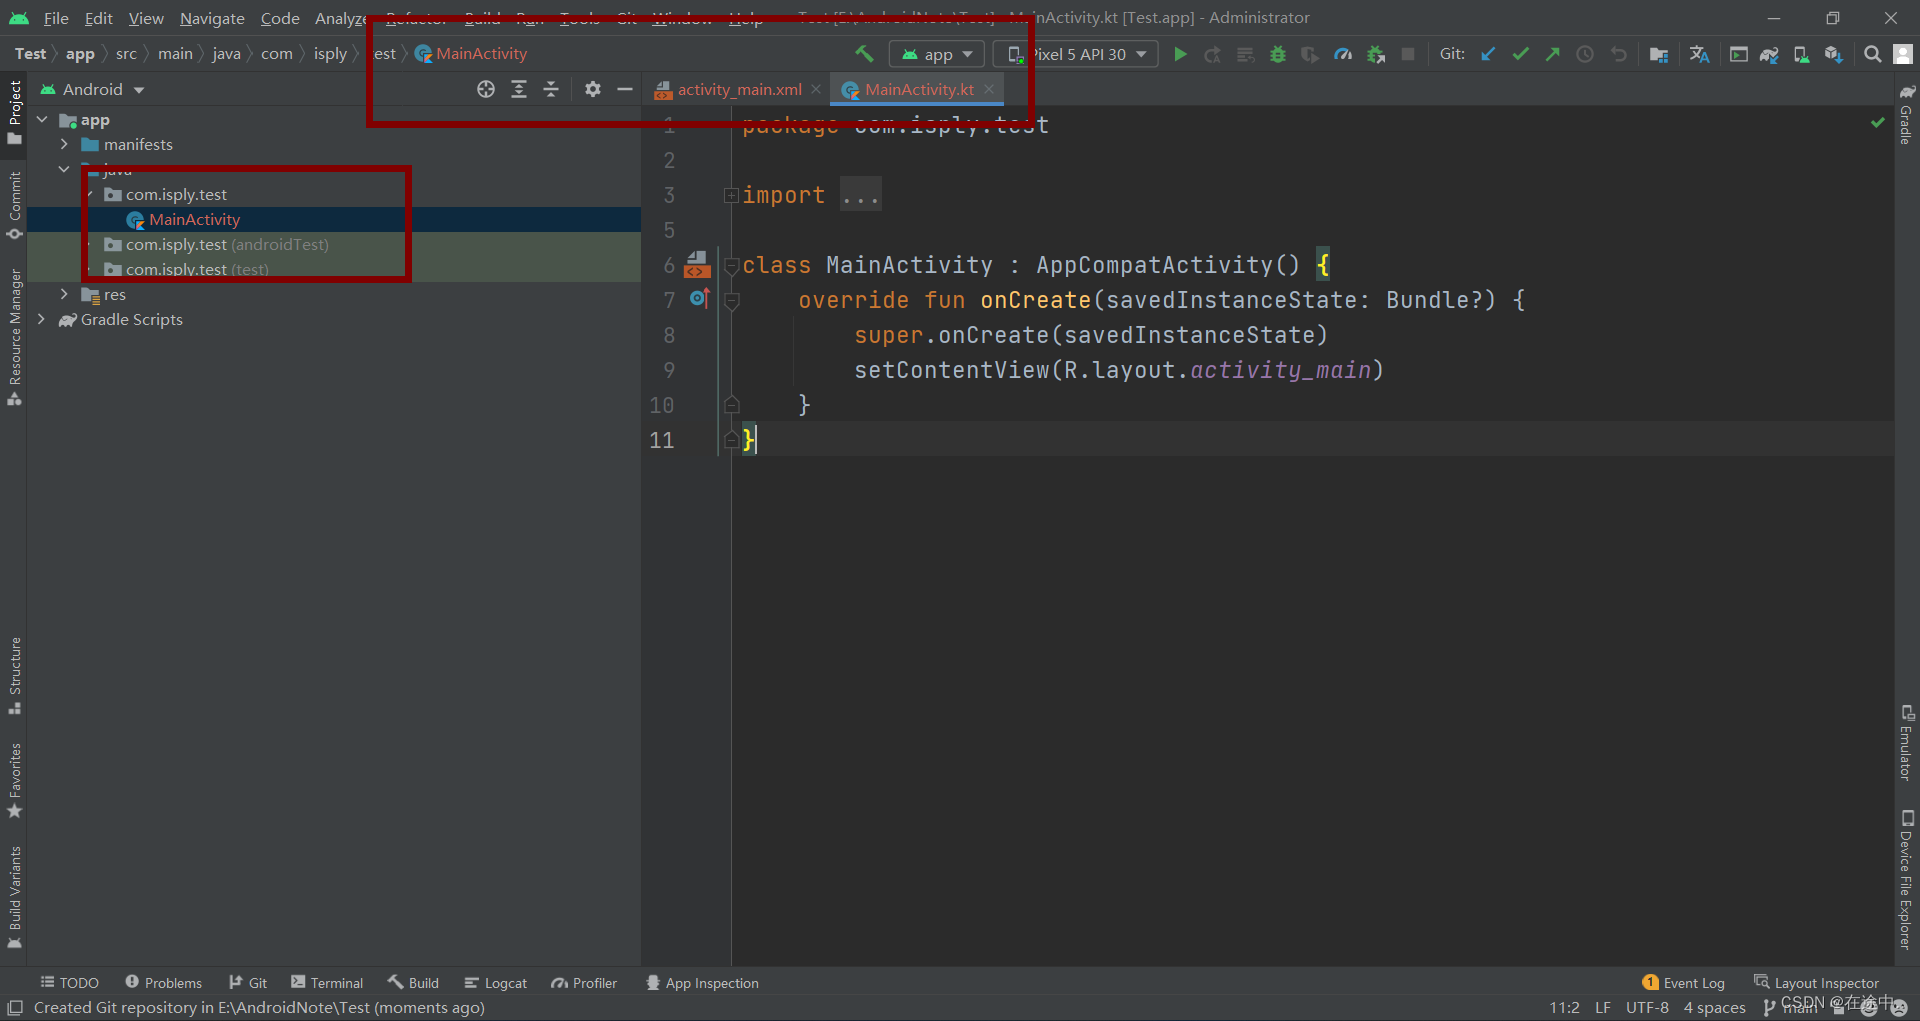Viewport: 1920px width, 1021px height.
Task: Open the app run configuration dropdown
Action: coord(937,54)
